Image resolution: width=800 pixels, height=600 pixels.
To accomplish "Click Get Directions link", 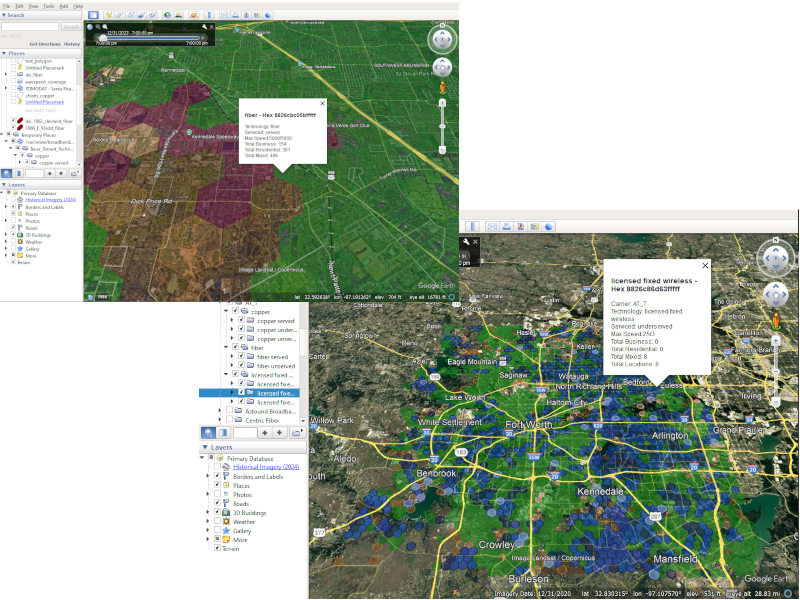I will [45, 44].
